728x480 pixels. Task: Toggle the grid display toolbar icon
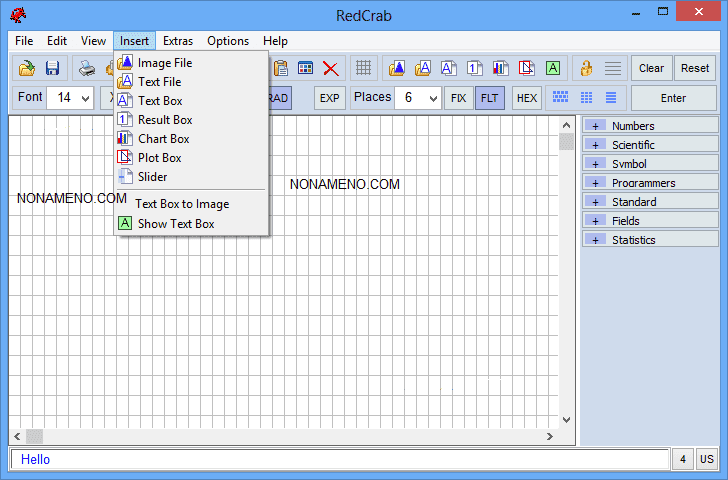364,68
